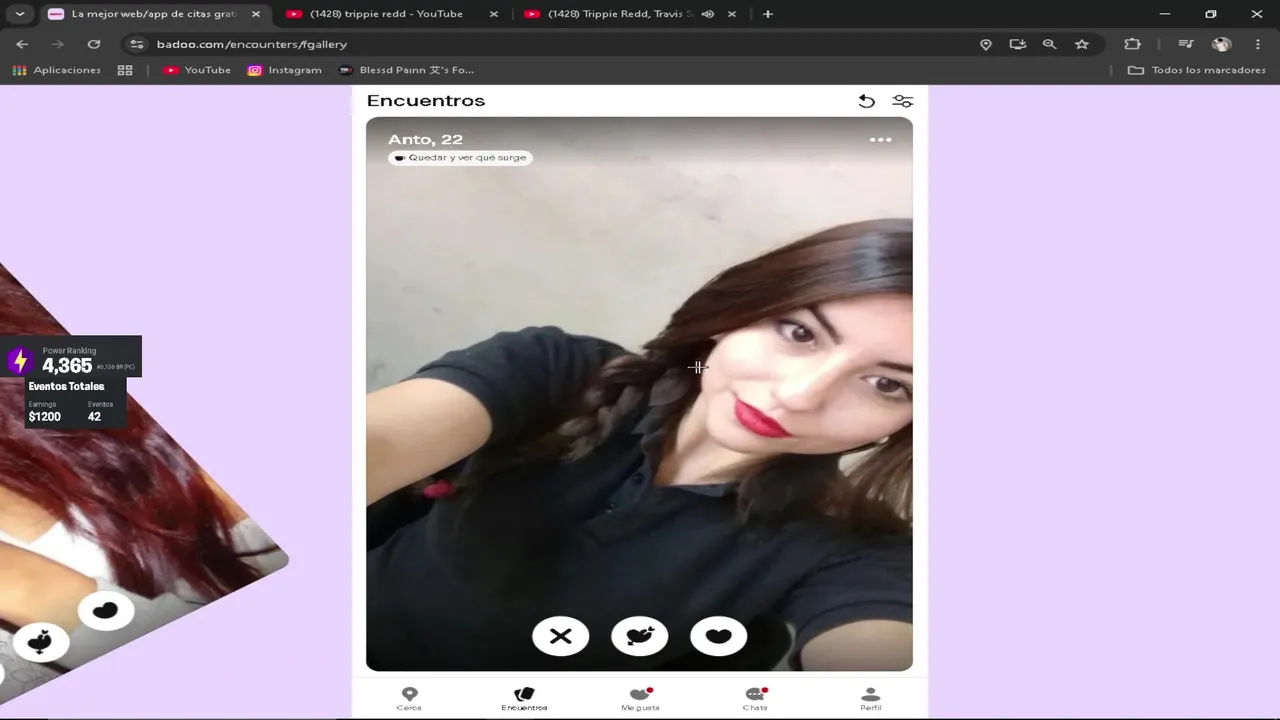
Task: Undo the last vote with the rewind arrow
Action: point(867,101)
